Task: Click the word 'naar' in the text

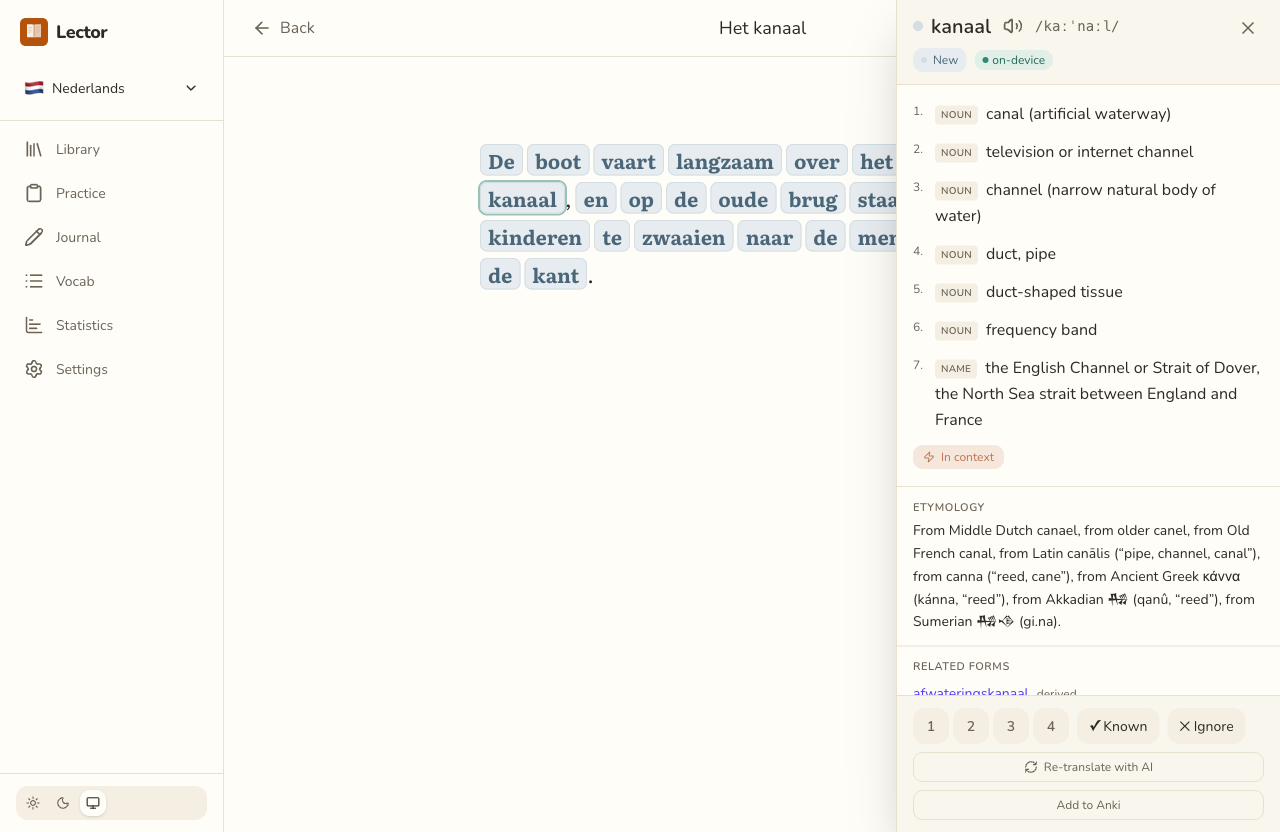Action: (x=769, y=237)
